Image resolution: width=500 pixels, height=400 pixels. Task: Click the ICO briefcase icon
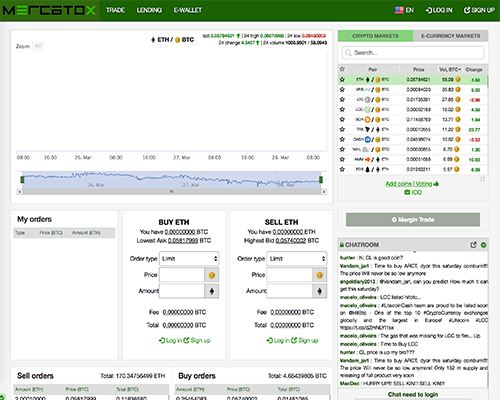[x=407, y=192]
